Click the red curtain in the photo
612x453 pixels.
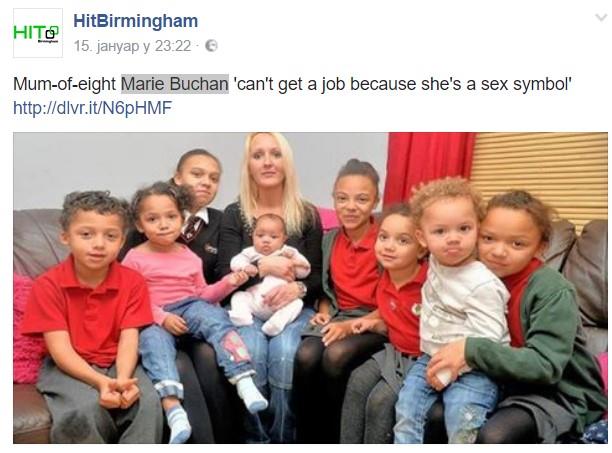point(429,166)
